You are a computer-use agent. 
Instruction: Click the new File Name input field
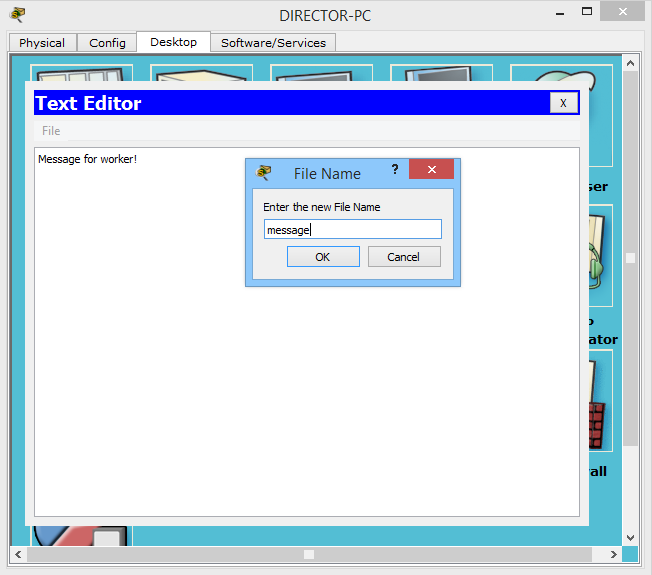pyautogui.click(x=353, y=229)
